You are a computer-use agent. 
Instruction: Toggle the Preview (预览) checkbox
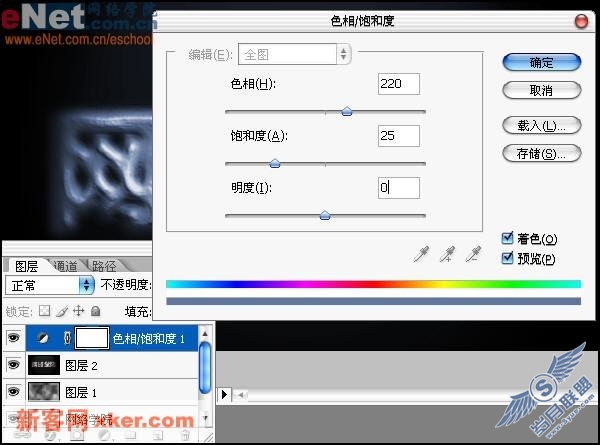pyautogui.click(x=507, y=258)
